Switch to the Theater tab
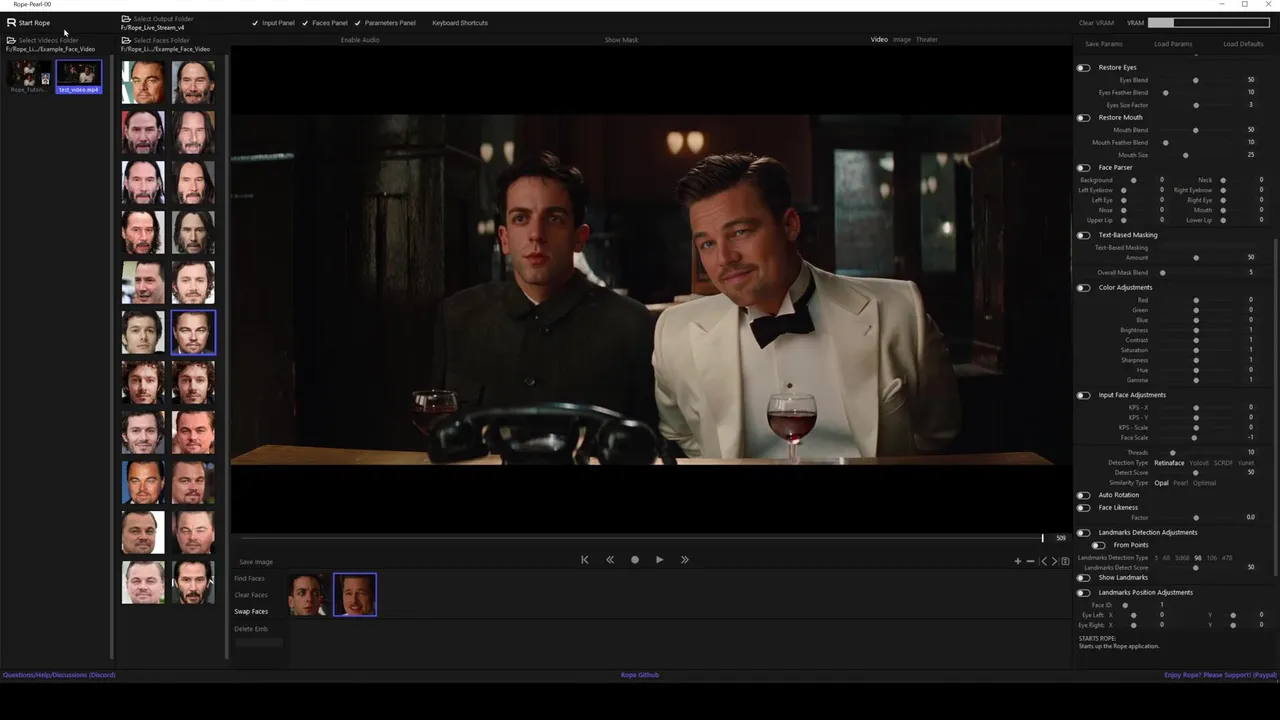This screenshot has width=1280, height=720. (927, 40)
